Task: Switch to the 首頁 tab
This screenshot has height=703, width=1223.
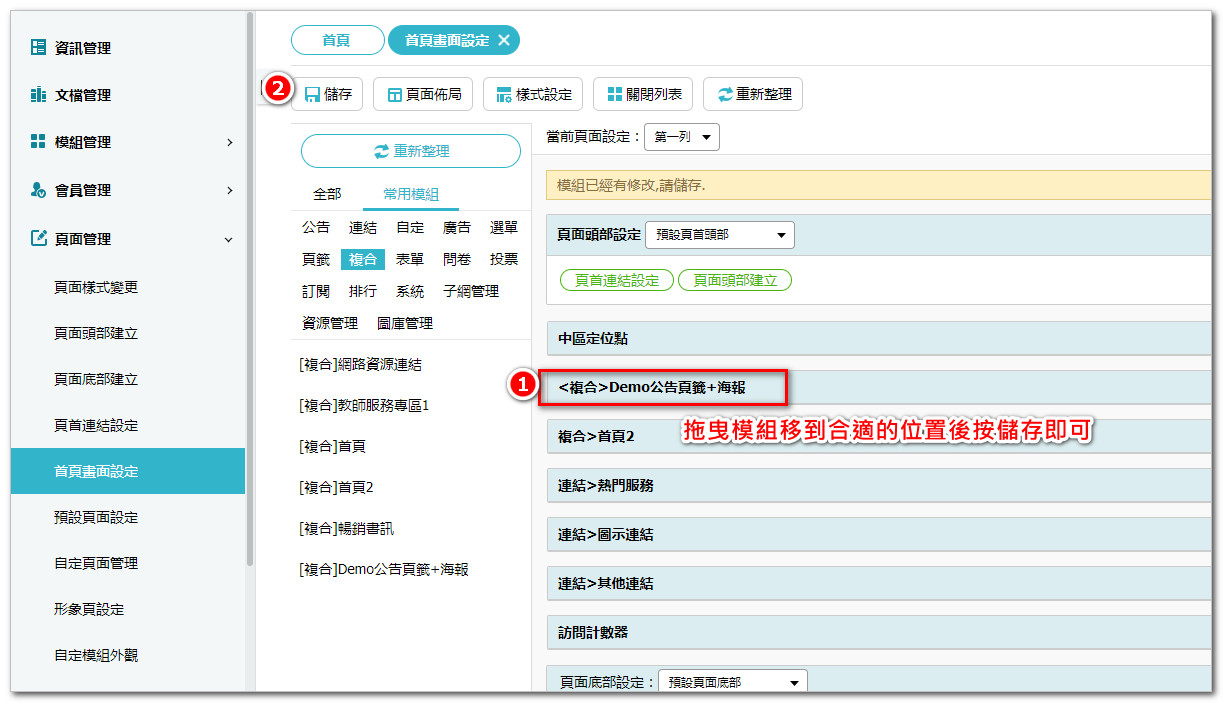Action: [337, 40]
